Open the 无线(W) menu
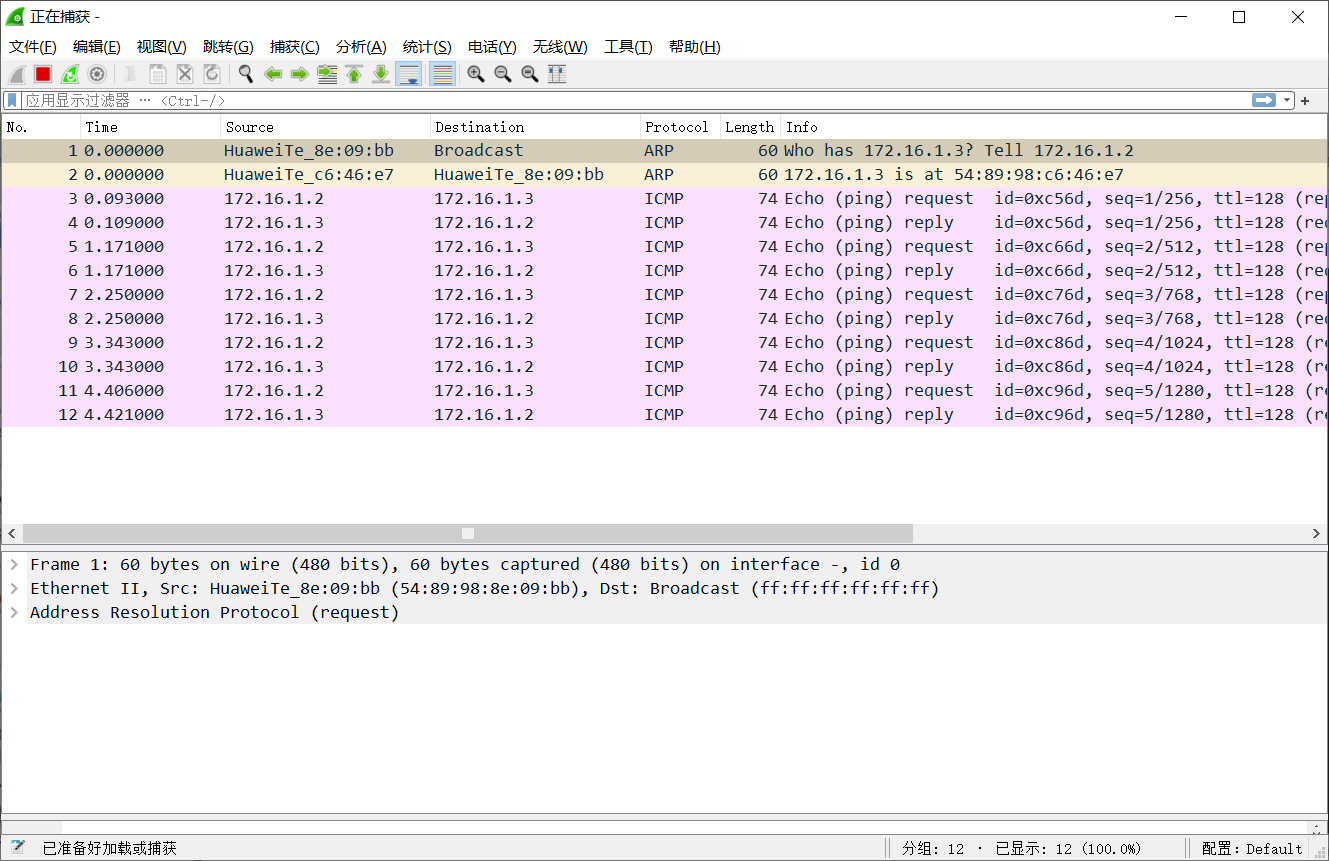 click(560, 47)
